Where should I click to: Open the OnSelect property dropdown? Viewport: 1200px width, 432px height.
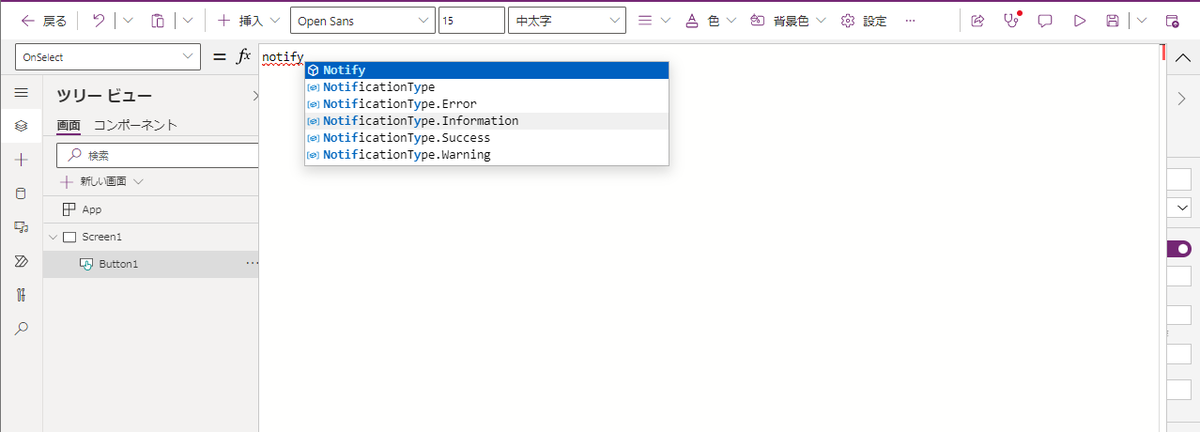tap(107, 58)
